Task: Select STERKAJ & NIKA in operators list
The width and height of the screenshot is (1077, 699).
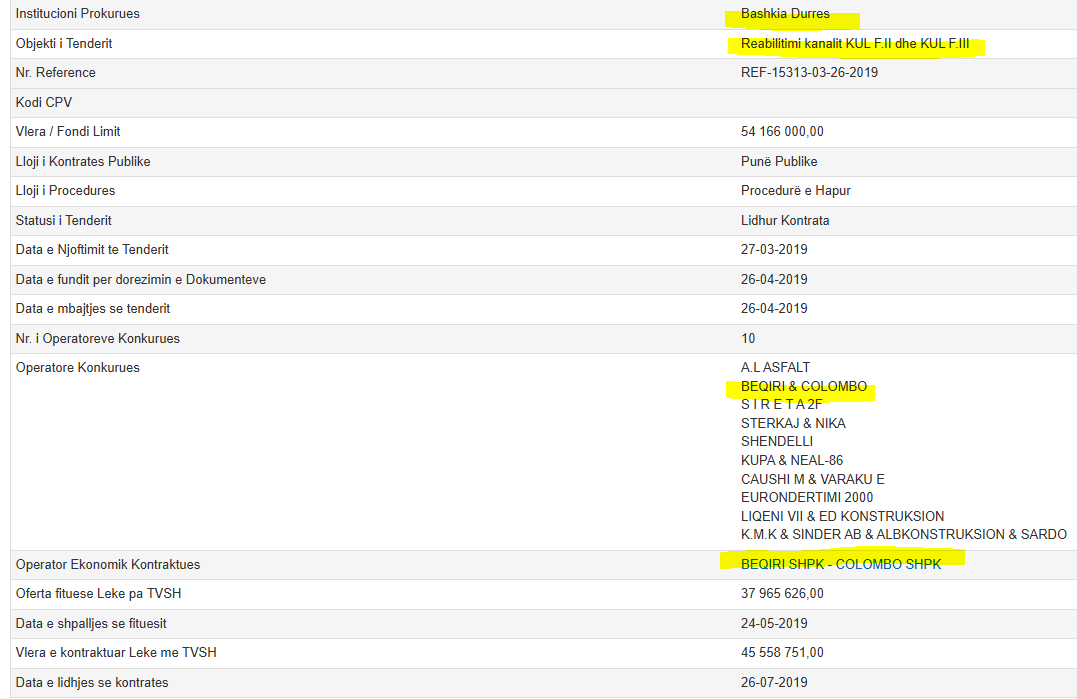Action: click(x=793, y=423)
